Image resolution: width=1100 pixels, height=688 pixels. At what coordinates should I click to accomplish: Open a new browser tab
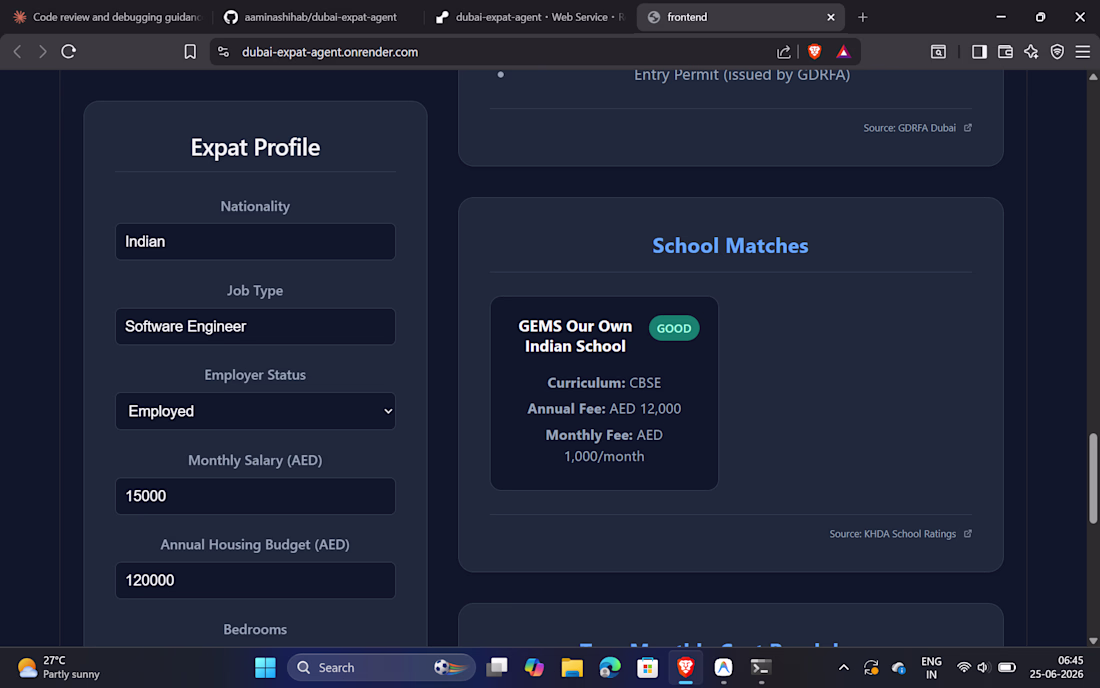[863, 17]
